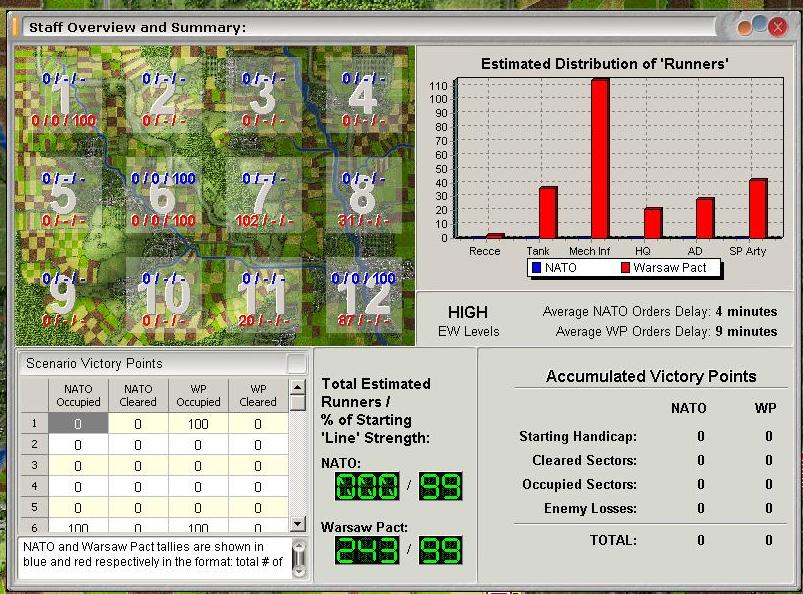Click the Mech Inf bar in the chart
Viewport: 803px width, 594px height.
(600, 158)
